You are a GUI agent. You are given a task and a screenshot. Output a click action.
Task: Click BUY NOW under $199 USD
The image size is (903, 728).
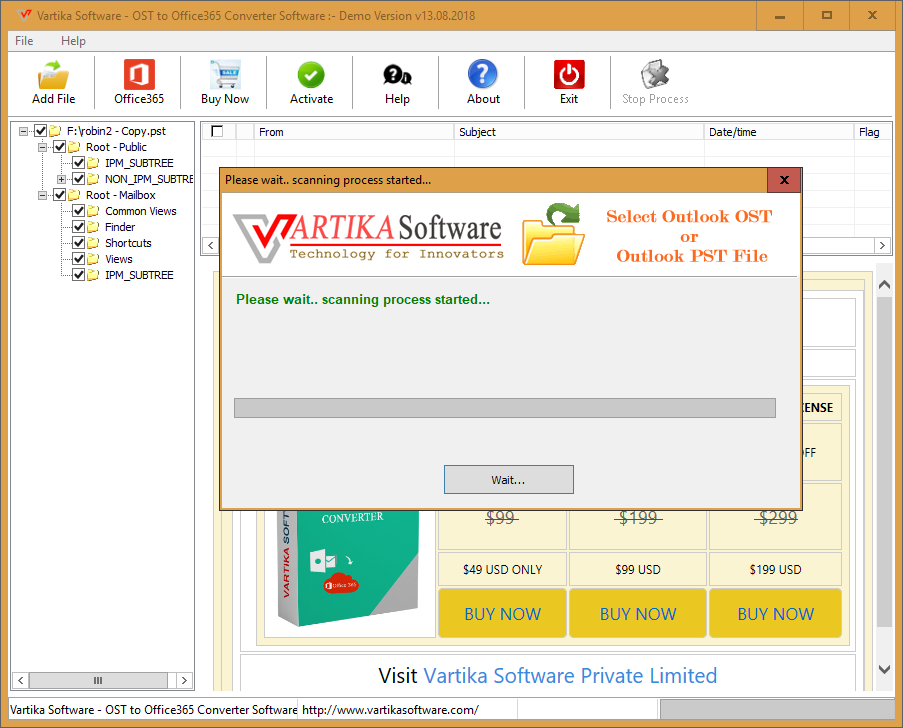775,613
